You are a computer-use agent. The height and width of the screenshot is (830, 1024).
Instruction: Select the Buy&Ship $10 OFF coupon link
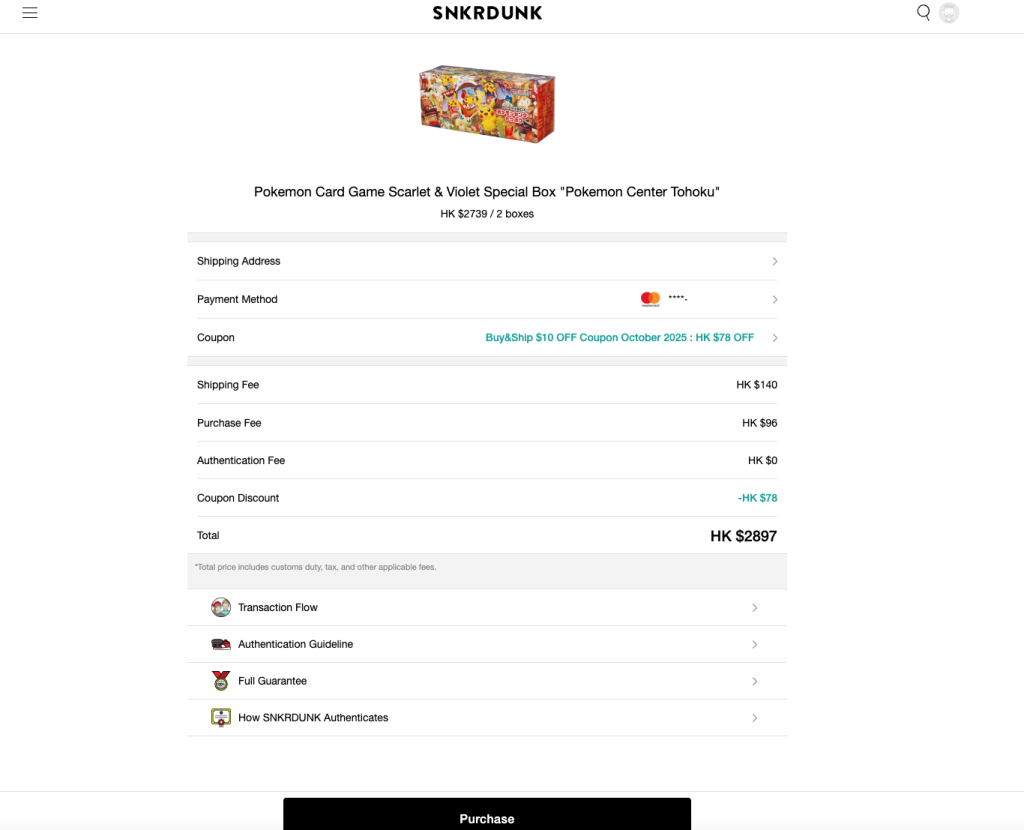(x=619, y=337)
